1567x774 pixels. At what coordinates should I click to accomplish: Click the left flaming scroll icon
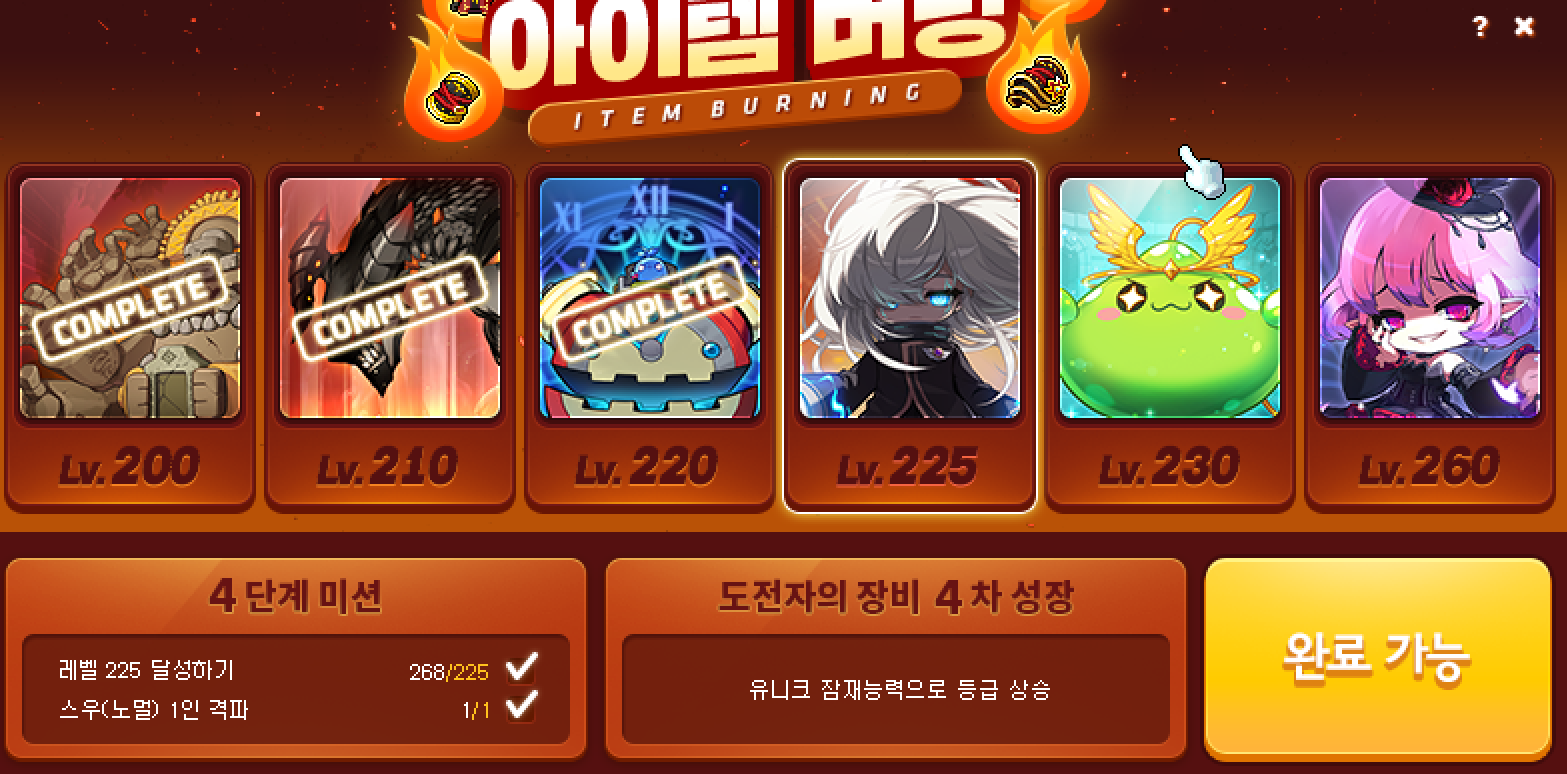[x=452, y=95]
